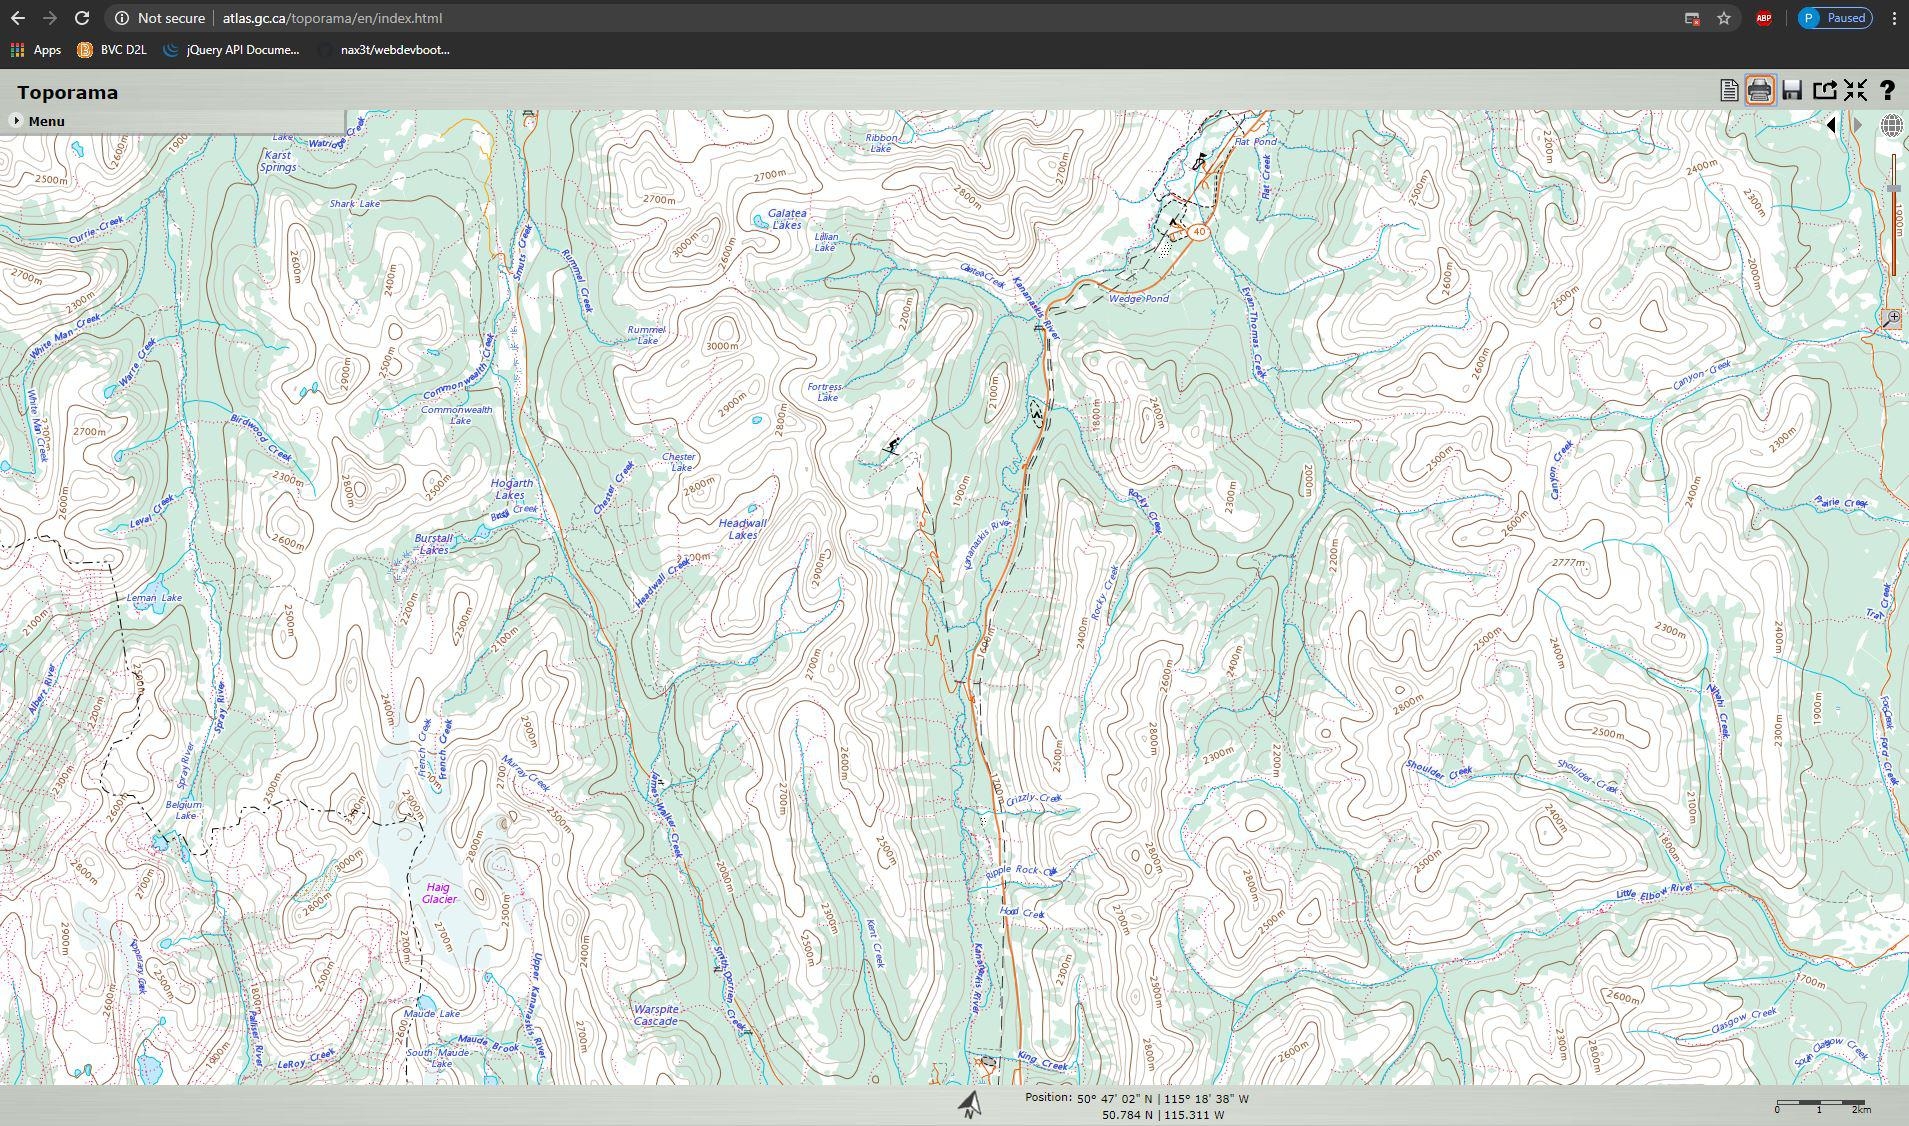This screenshot has height=1126, width=1909.
Task: Open the jQuery API Documentation bookmark
Action: [x=231, y=50]
